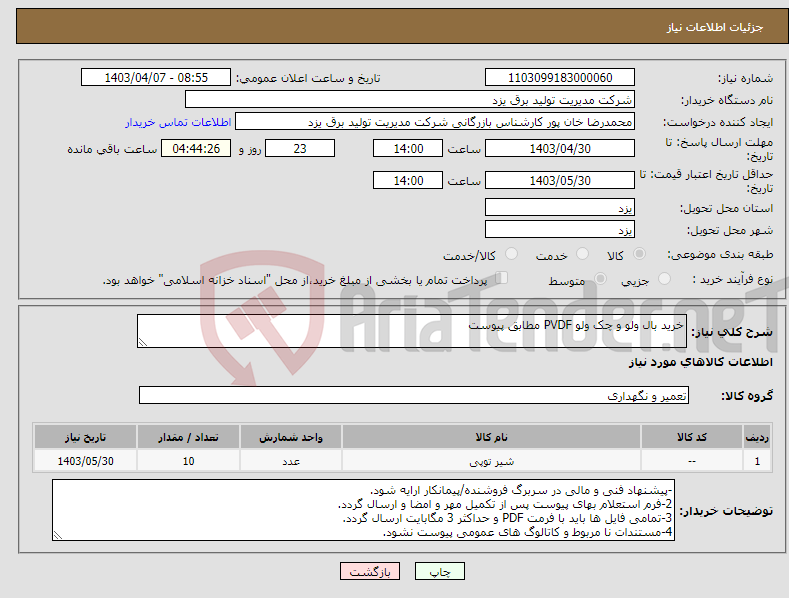The height and width of the screenshot is (598, 789).
Task: Click the ردیف column header
Action: (x=757, y=437)
